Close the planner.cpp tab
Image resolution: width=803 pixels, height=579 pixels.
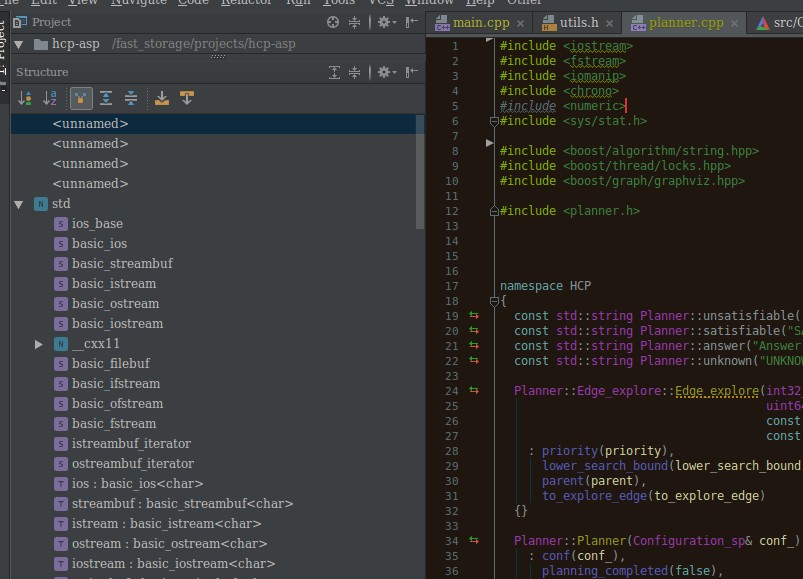tap(734, 24)
